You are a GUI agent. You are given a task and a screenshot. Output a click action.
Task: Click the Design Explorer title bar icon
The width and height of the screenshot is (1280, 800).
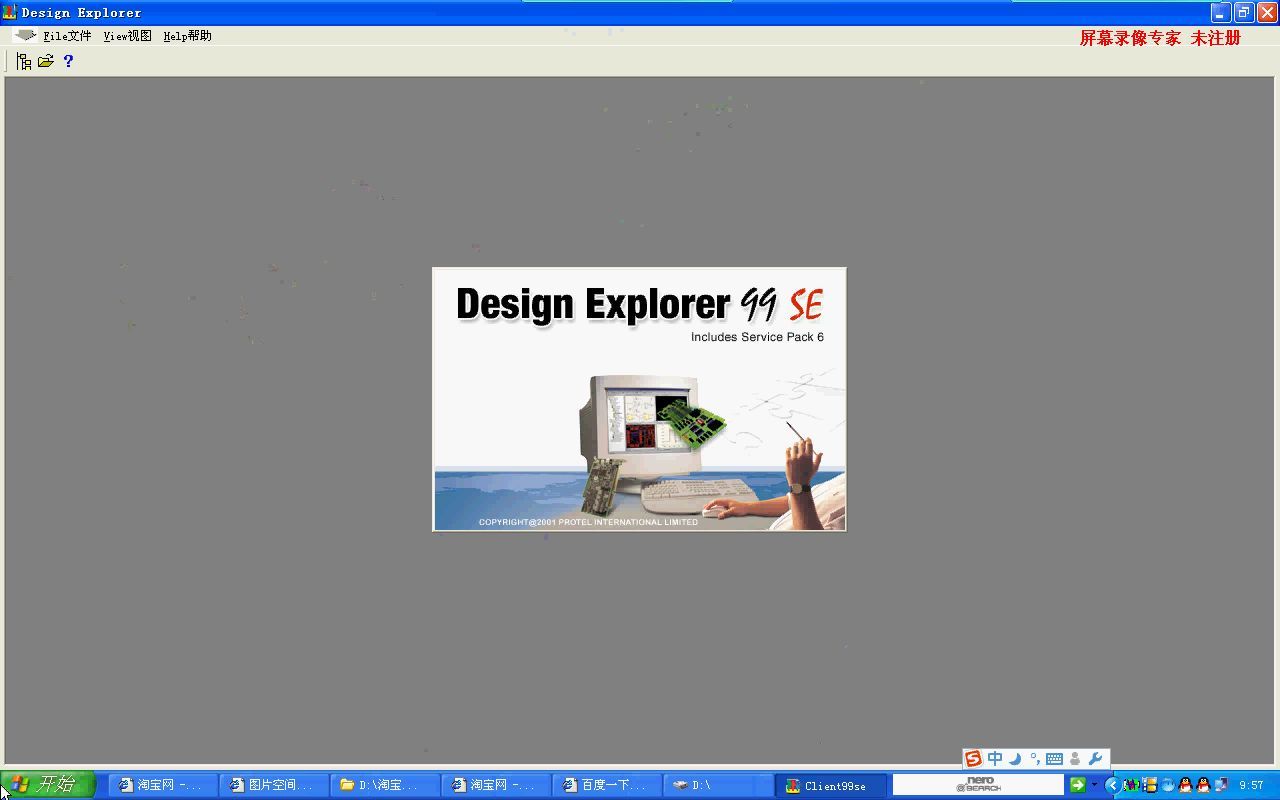10,12
